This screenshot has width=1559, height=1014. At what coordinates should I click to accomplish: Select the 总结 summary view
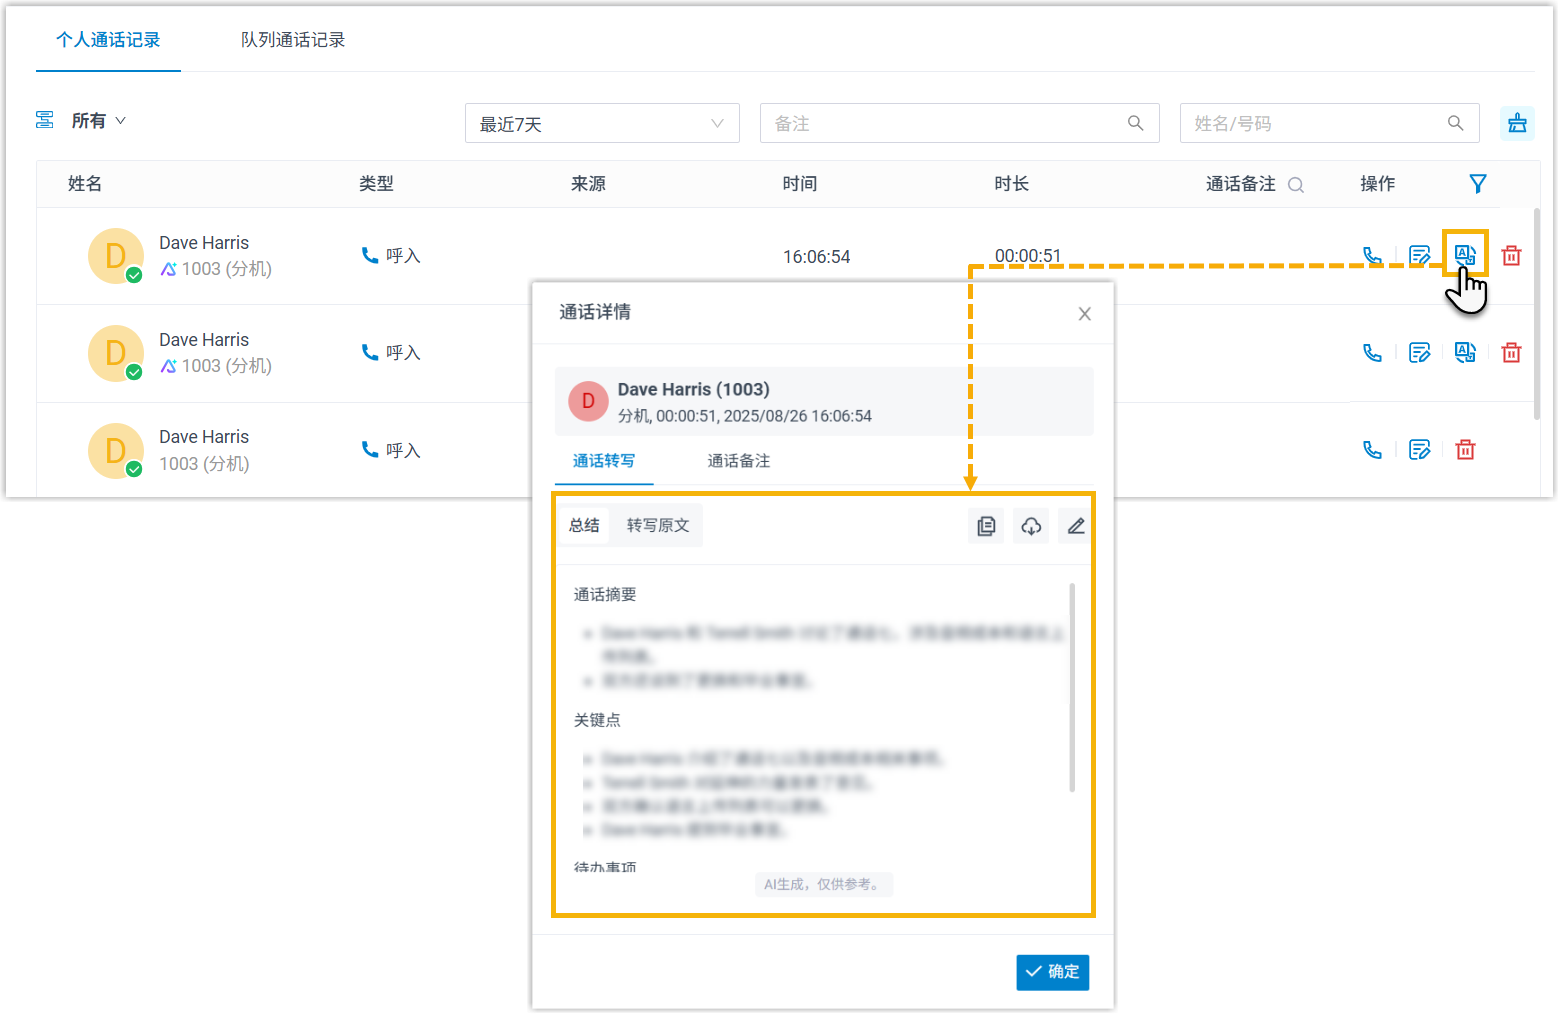[x=584, y=526]
